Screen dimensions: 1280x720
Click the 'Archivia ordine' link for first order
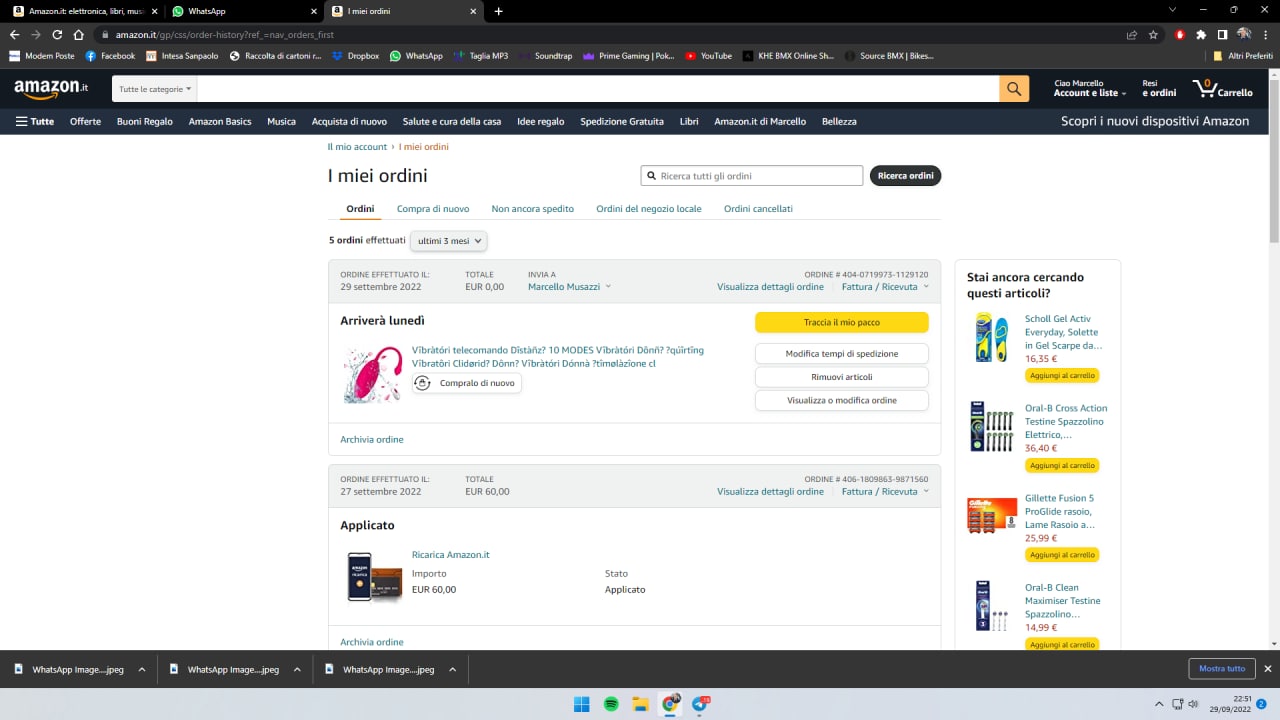[x=372, y=440]
